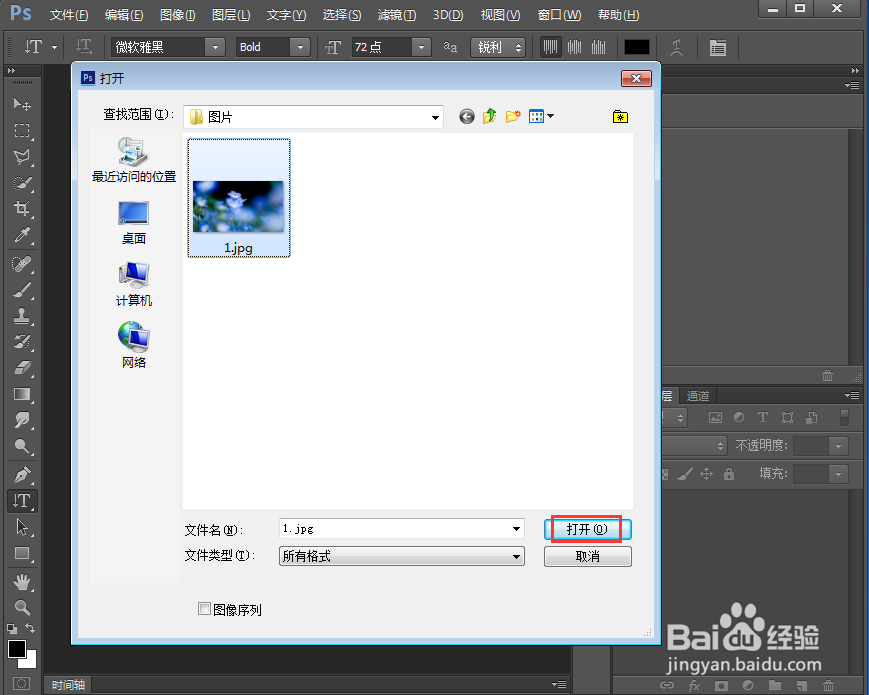Click the 打开 button

(x=587, y=529)
